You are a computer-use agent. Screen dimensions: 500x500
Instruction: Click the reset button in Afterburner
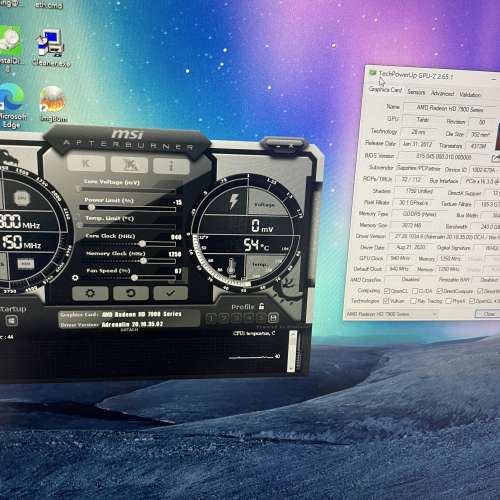click(131, 293)
